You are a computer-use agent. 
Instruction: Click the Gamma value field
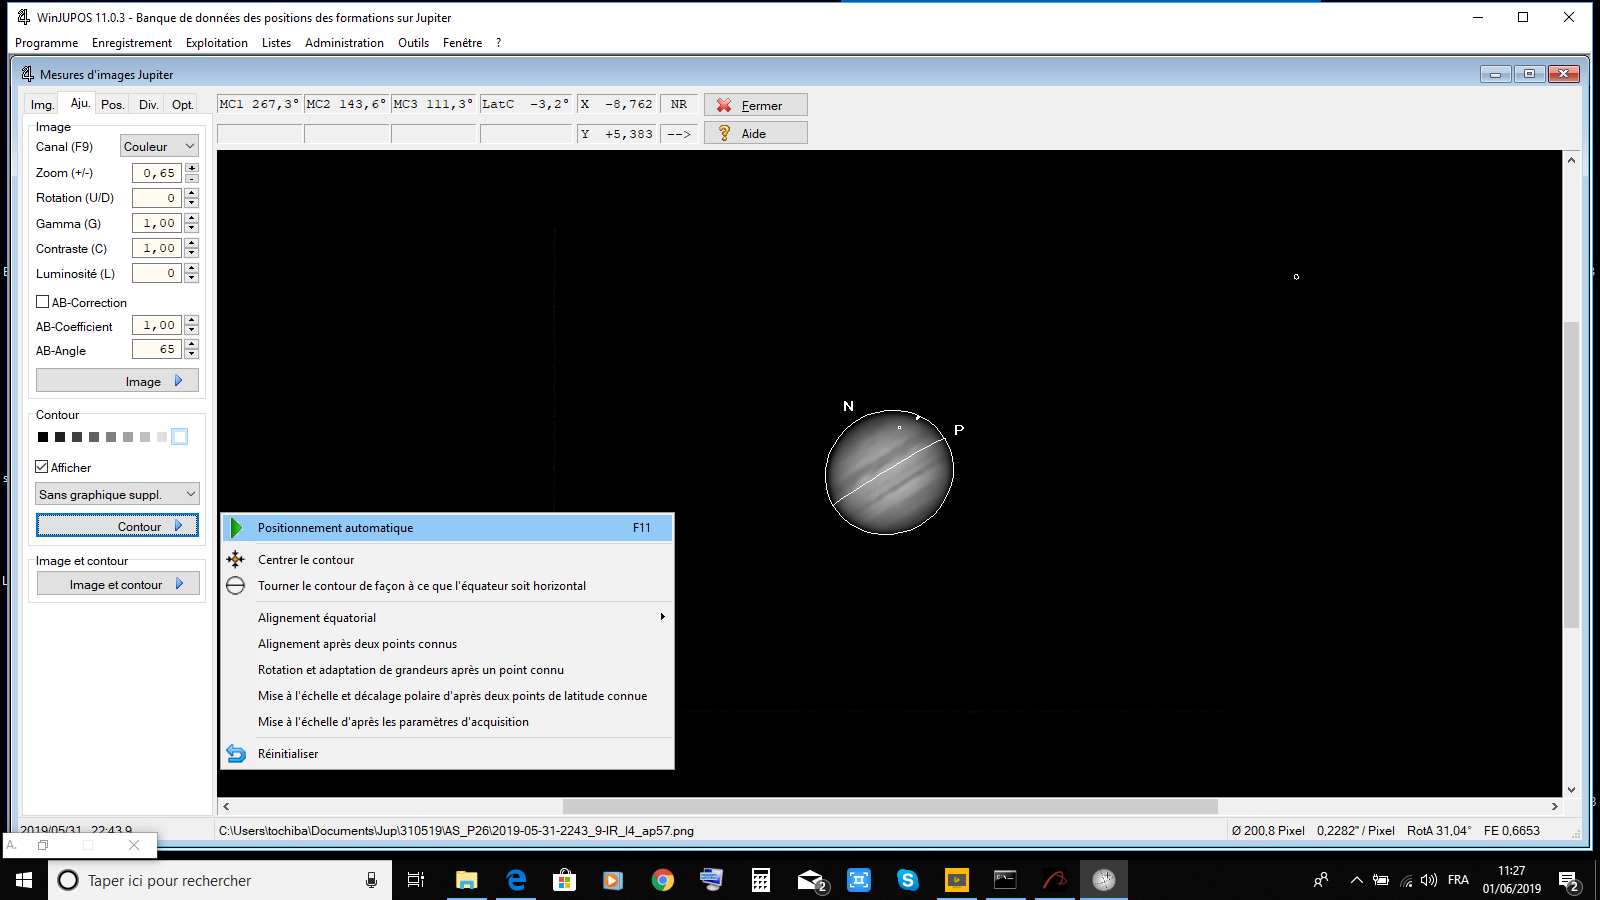tap(157, 223)
